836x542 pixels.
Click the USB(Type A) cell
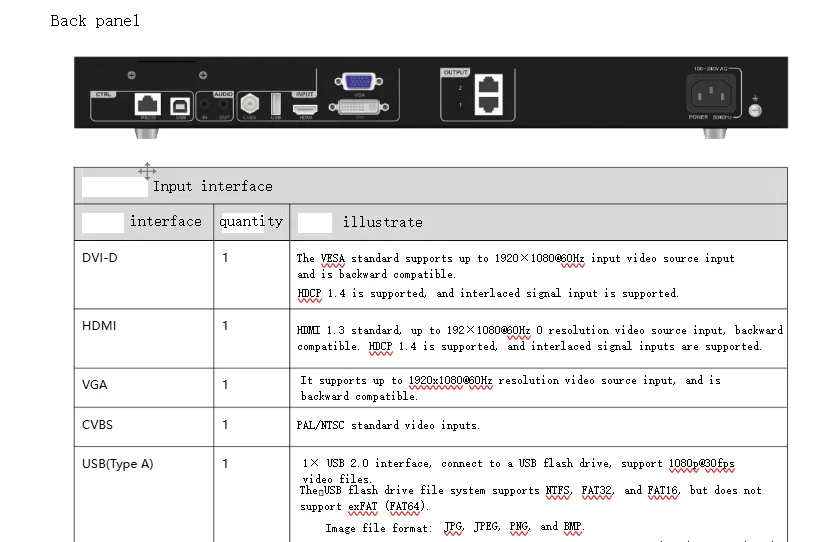pyautogui.click(x=144, y=494)
